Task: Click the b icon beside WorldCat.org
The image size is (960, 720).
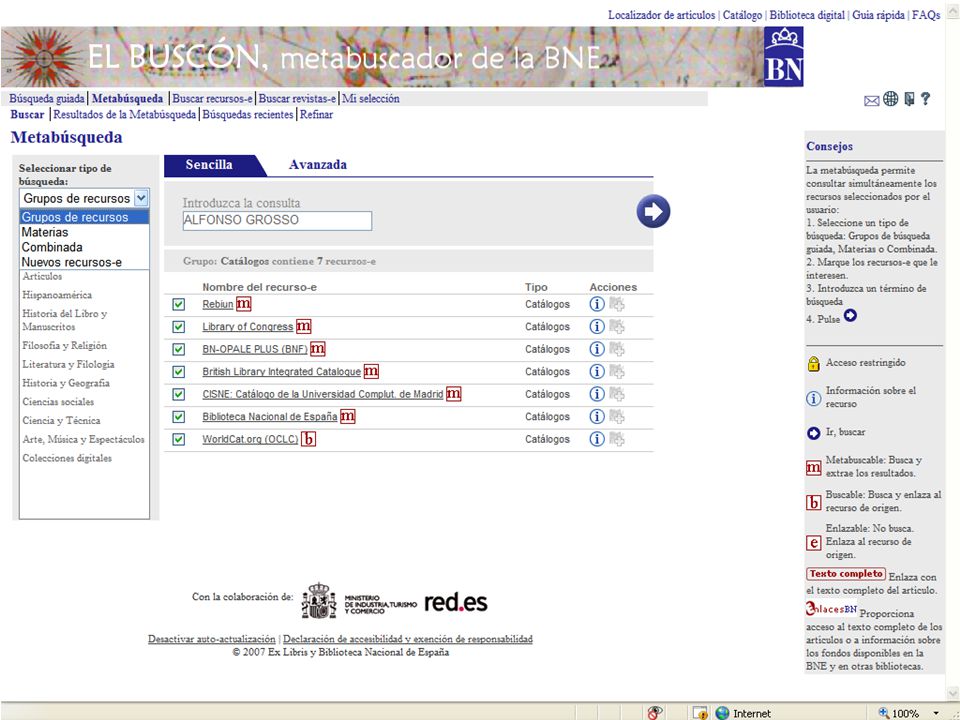Action: 309,439
